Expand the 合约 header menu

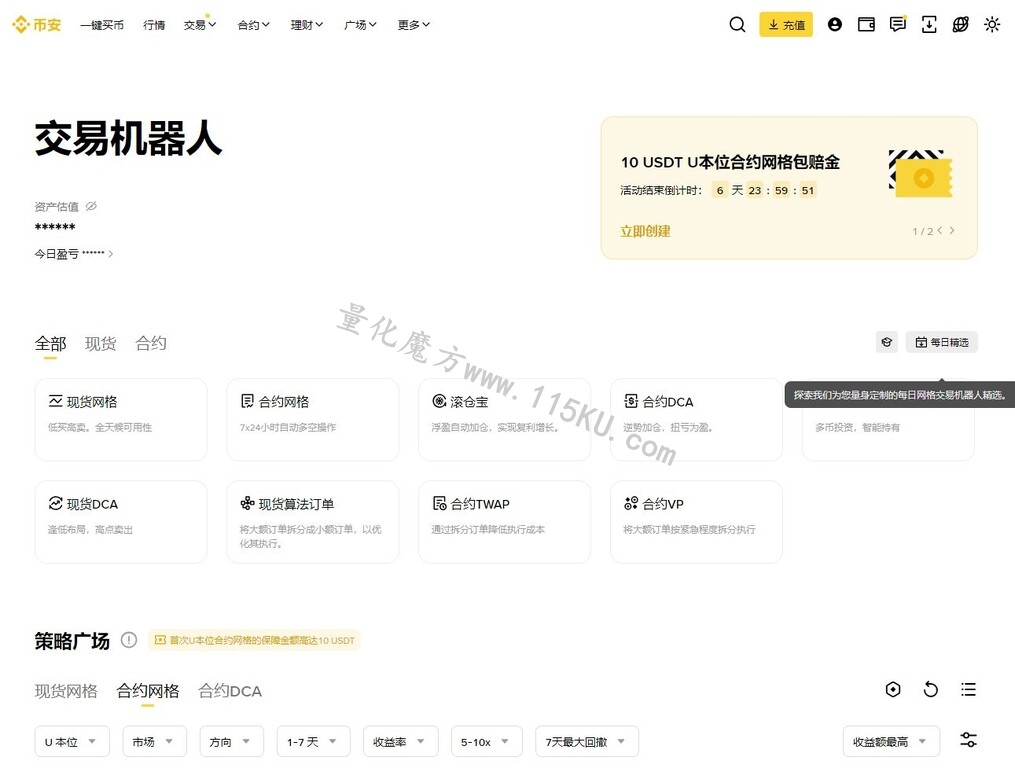(253, 25)
